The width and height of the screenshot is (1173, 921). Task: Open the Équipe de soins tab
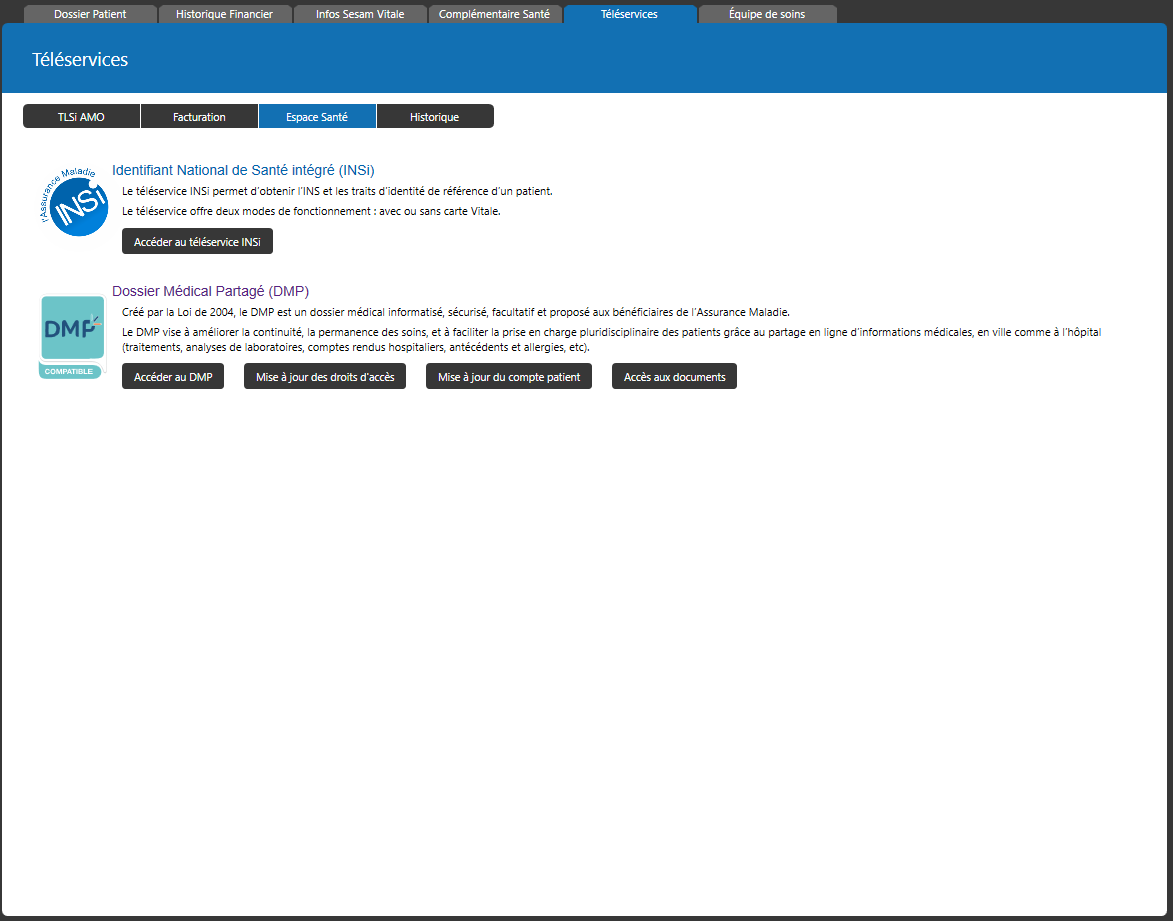(x=766, y=14)
